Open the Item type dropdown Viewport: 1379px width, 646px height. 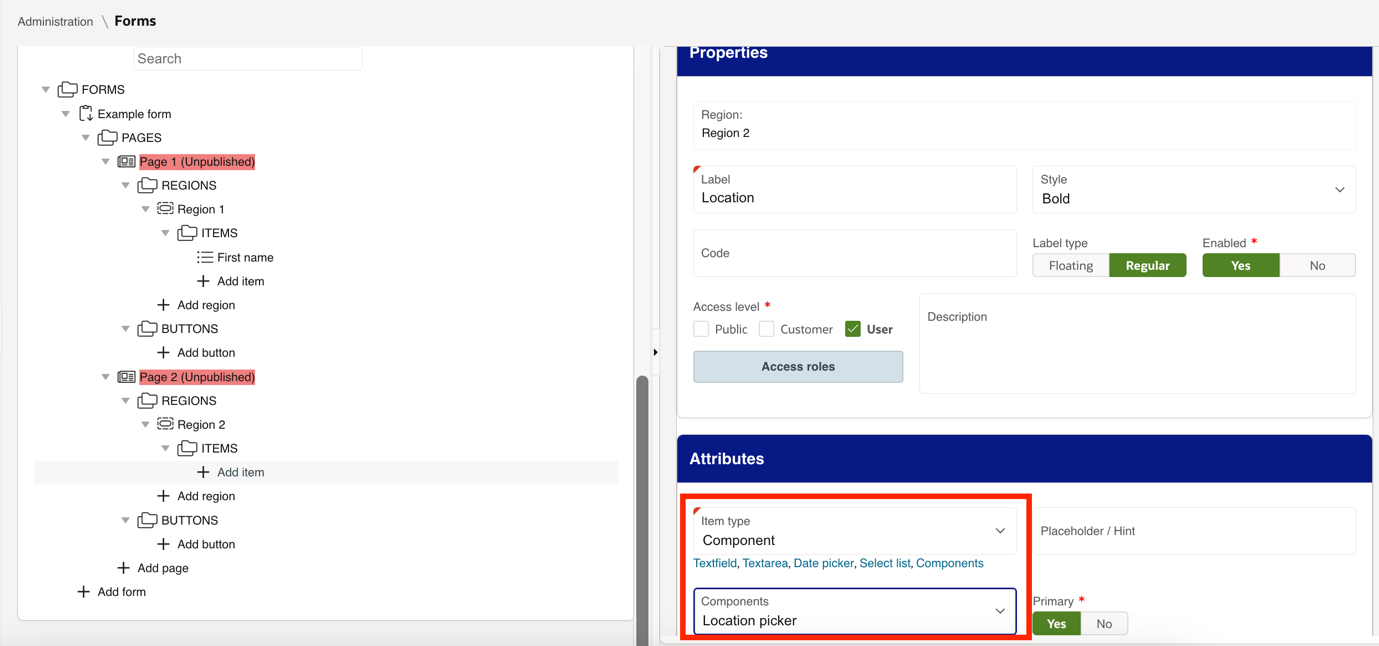tap(999, 531)
